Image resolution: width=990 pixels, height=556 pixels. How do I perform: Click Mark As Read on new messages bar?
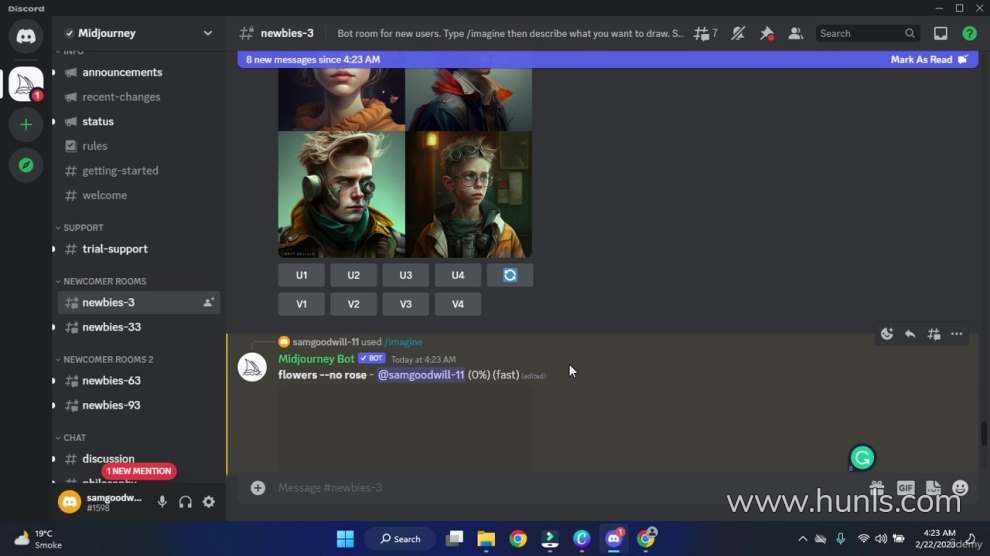(928, 59)
